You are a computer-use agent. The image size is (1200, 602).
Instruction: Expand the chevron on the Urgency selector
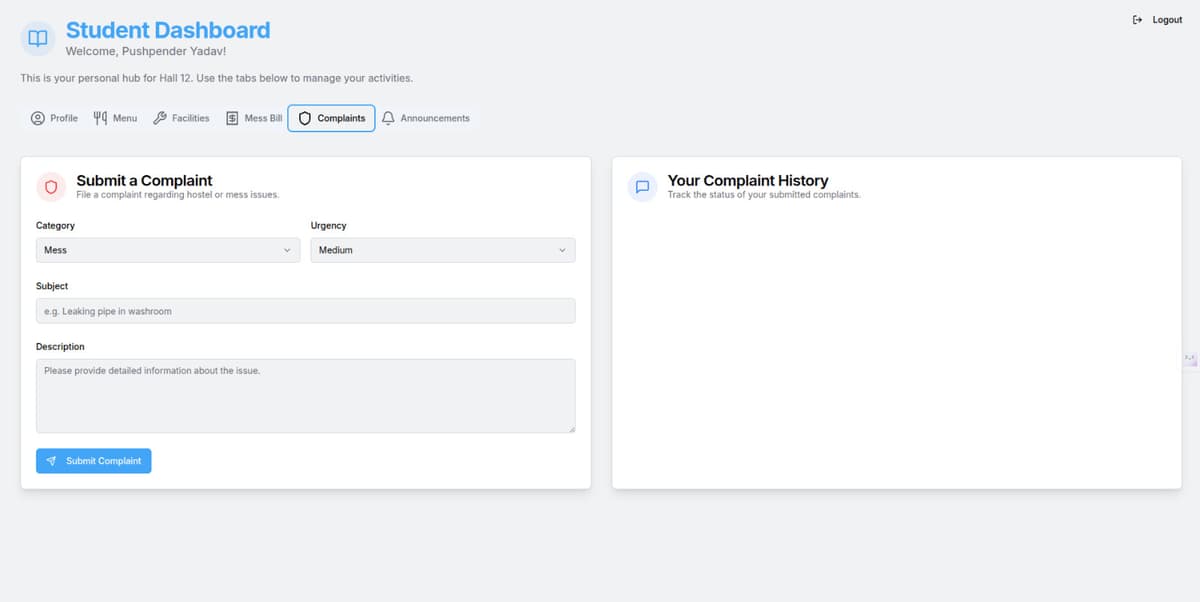(x=563, y=250)
